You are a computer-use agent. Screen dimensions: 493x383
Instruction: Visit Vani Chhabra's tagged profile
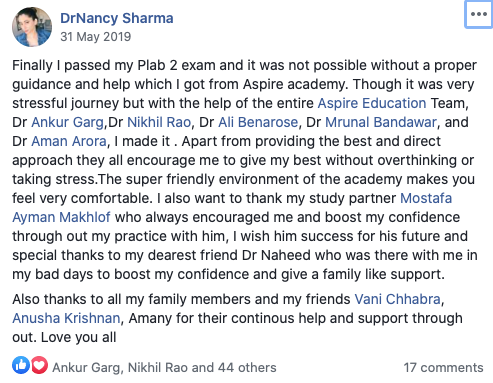[398, 299]
